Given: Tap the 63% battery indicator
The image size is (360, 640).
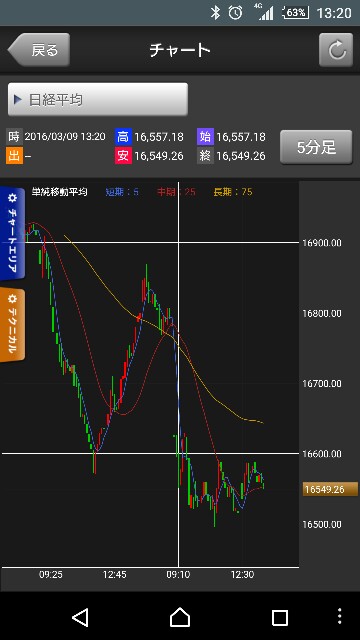Looking at the screenshot, I should [296, 13].
